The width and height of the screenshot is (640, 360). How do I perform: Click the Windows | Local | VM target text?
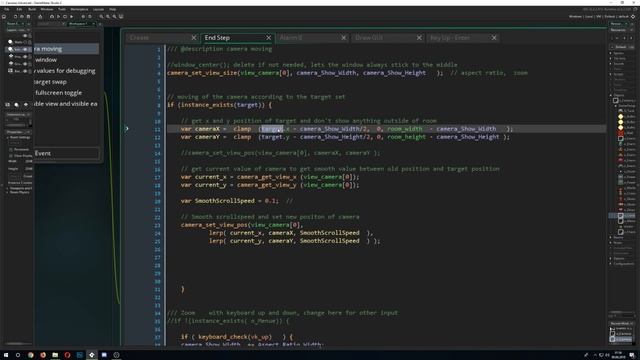pos(598,17)
